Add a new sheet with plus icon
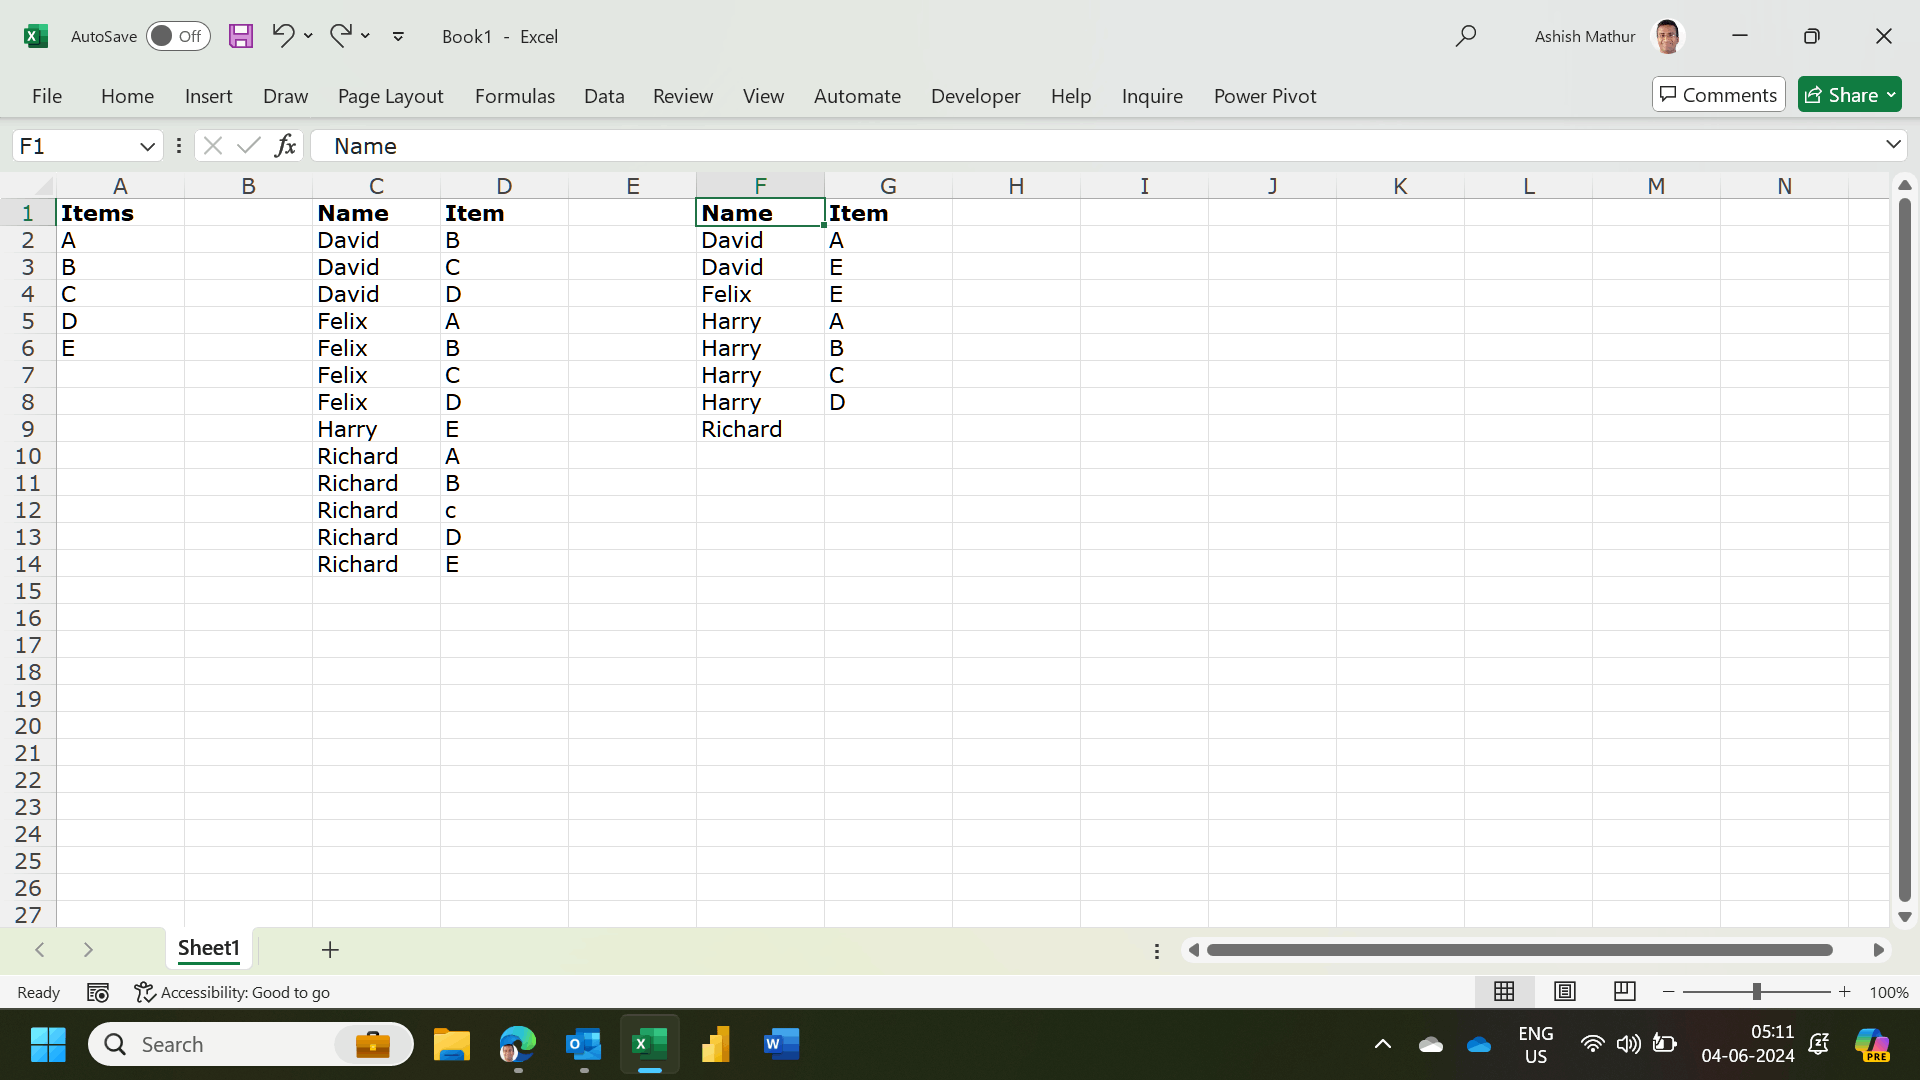Viewport: 1920px width, 1080px height. pos(330,949)
